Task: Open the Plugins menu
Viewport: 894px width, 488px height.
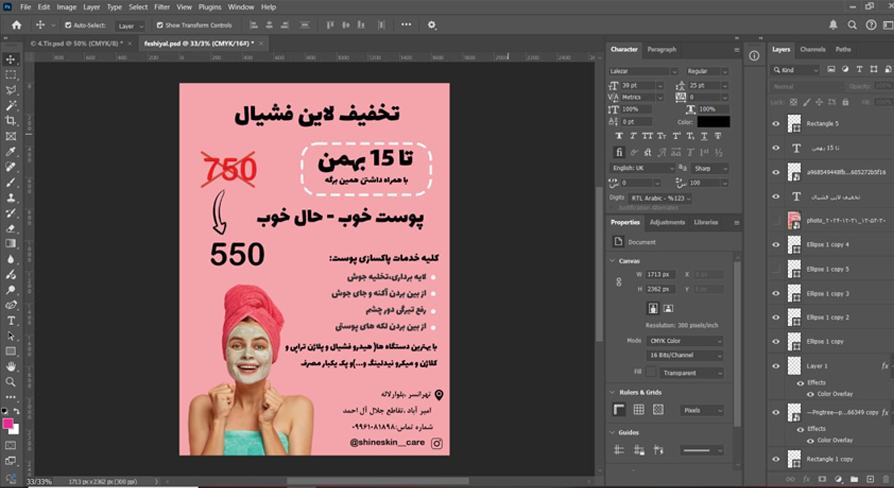Action: (210, 7)
